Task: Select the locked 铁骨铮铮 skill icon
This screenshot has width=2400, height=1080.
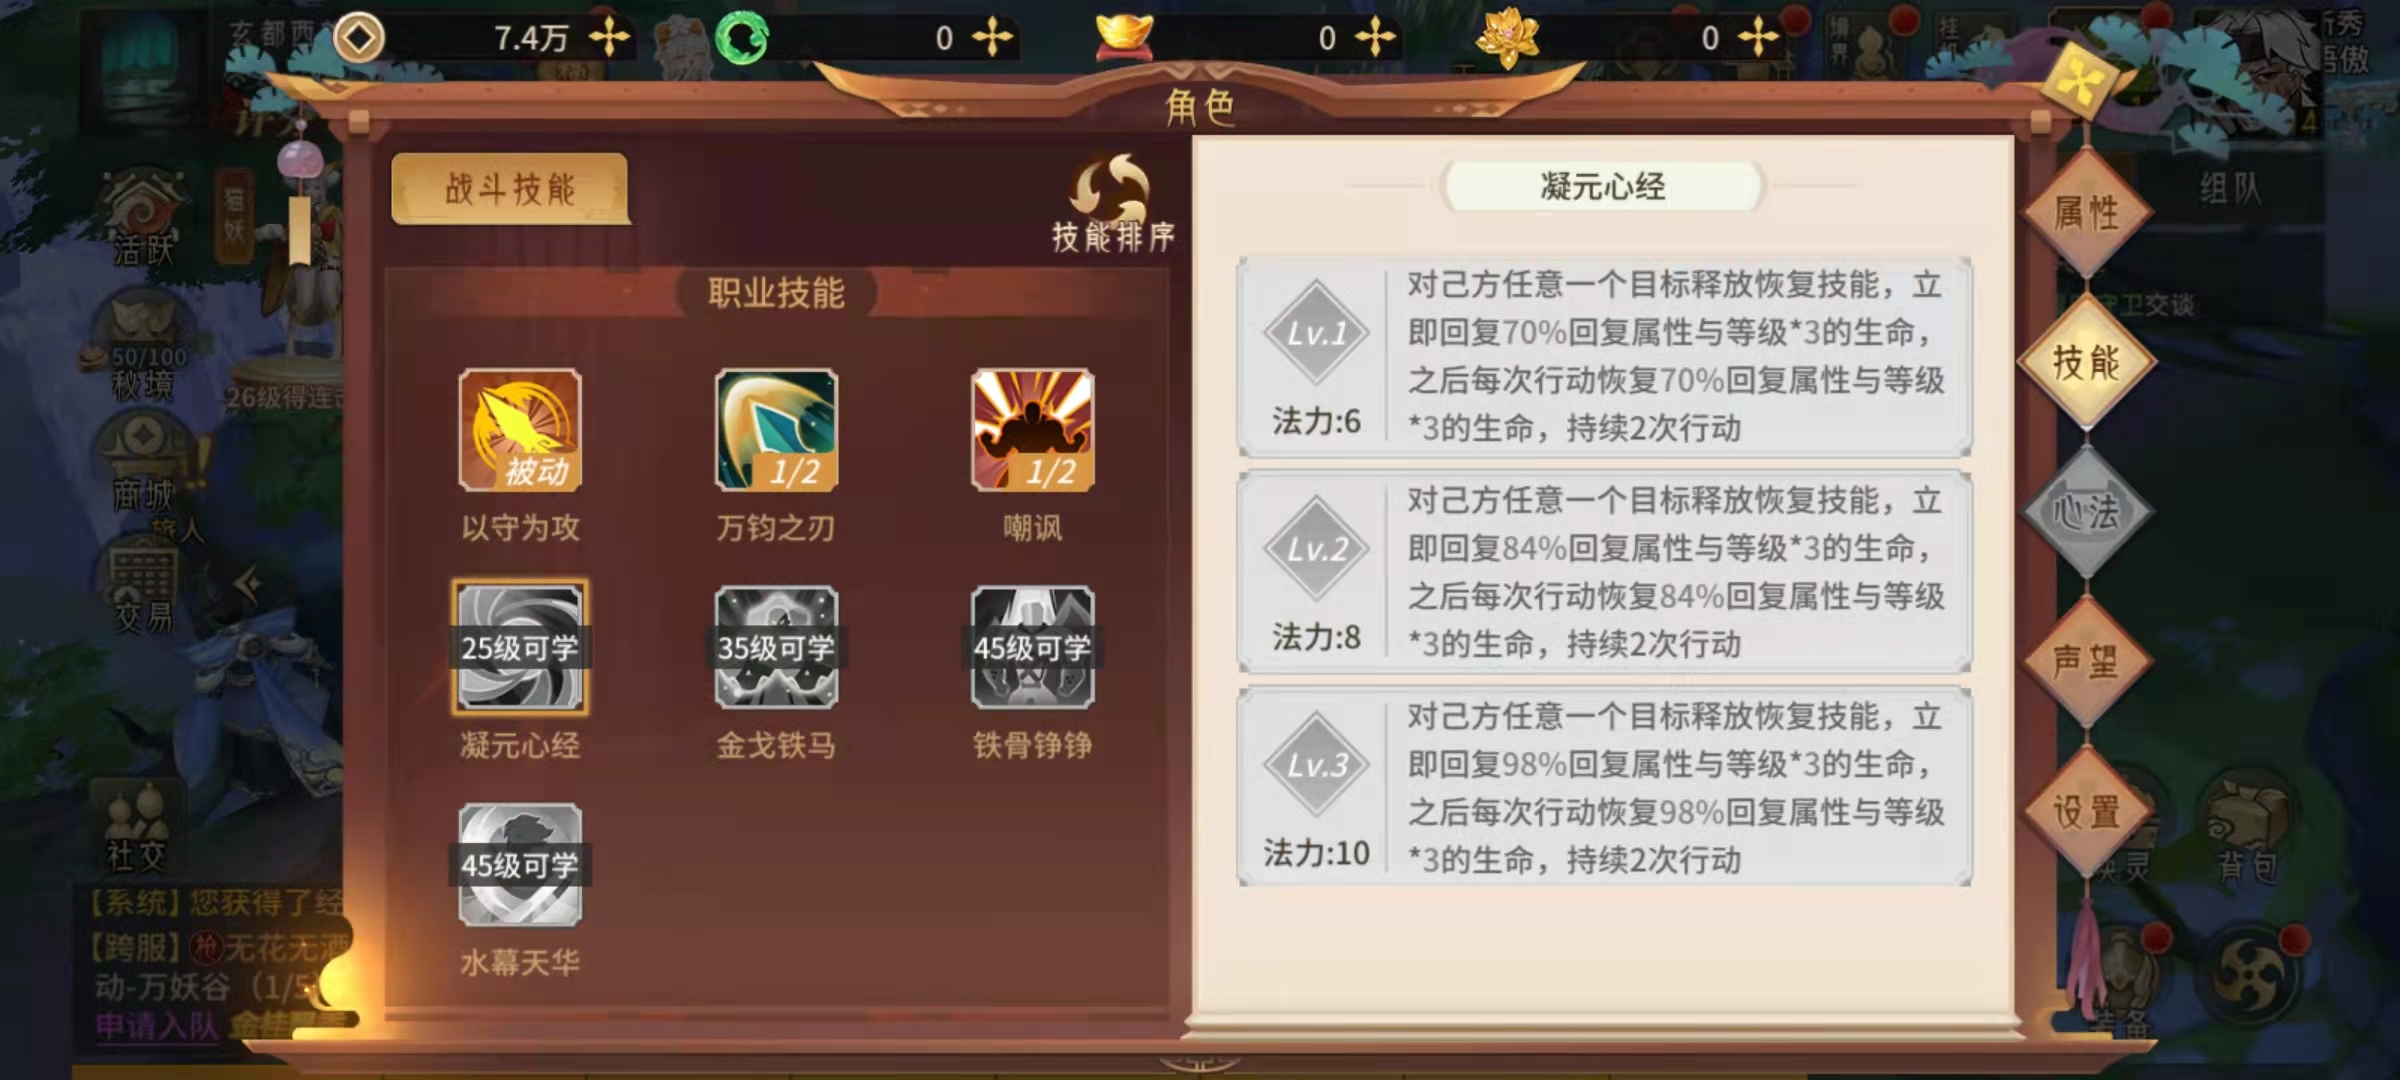Action: tap(1032, 647)
